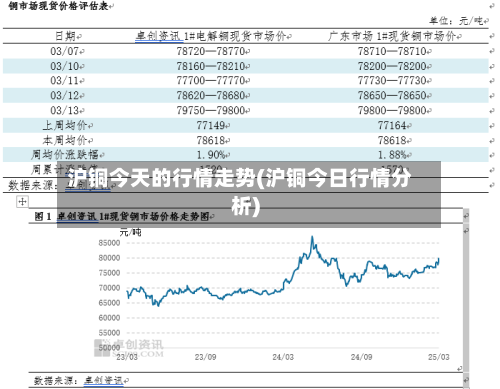Click the cell 78650—78650
This screenshot has width=500, height=389.
point(392,96)
